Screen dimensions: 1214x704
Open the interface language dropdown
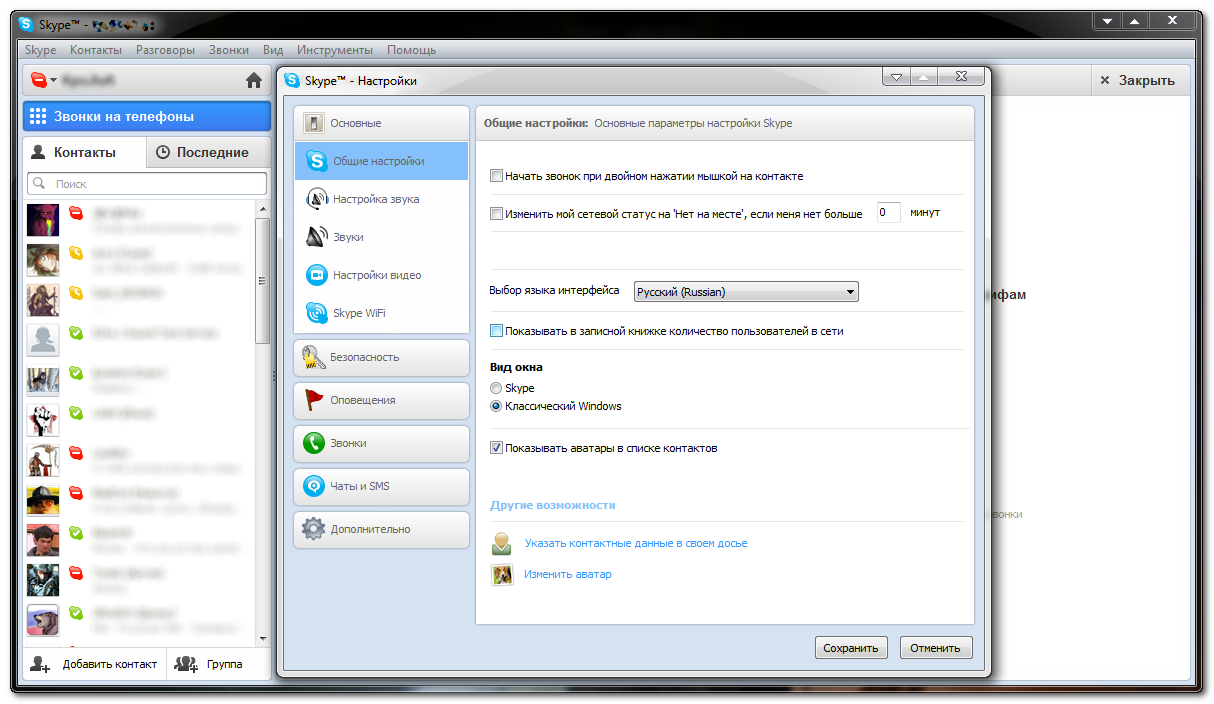(x=746, y=292)
